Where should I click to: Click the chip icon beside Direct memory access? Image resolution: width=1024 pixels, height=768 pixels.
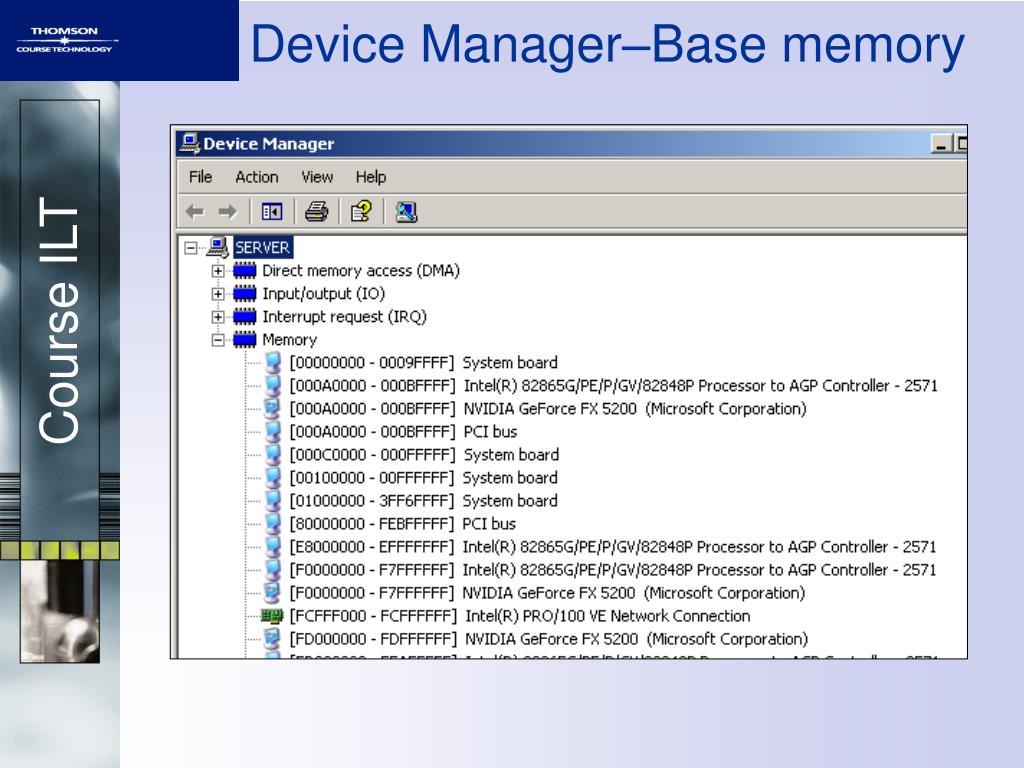245,270
